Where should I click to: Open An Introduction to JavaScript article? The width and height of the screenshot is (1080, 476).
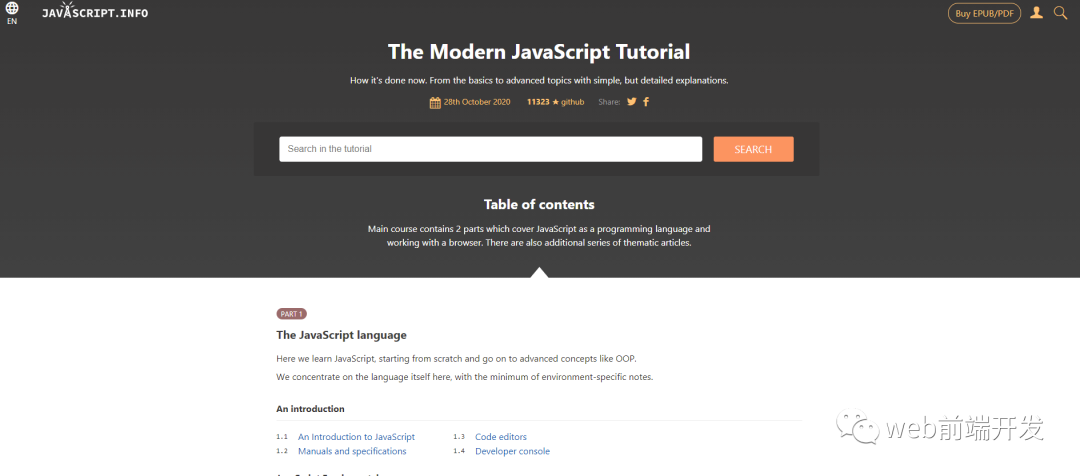[356, 437]
